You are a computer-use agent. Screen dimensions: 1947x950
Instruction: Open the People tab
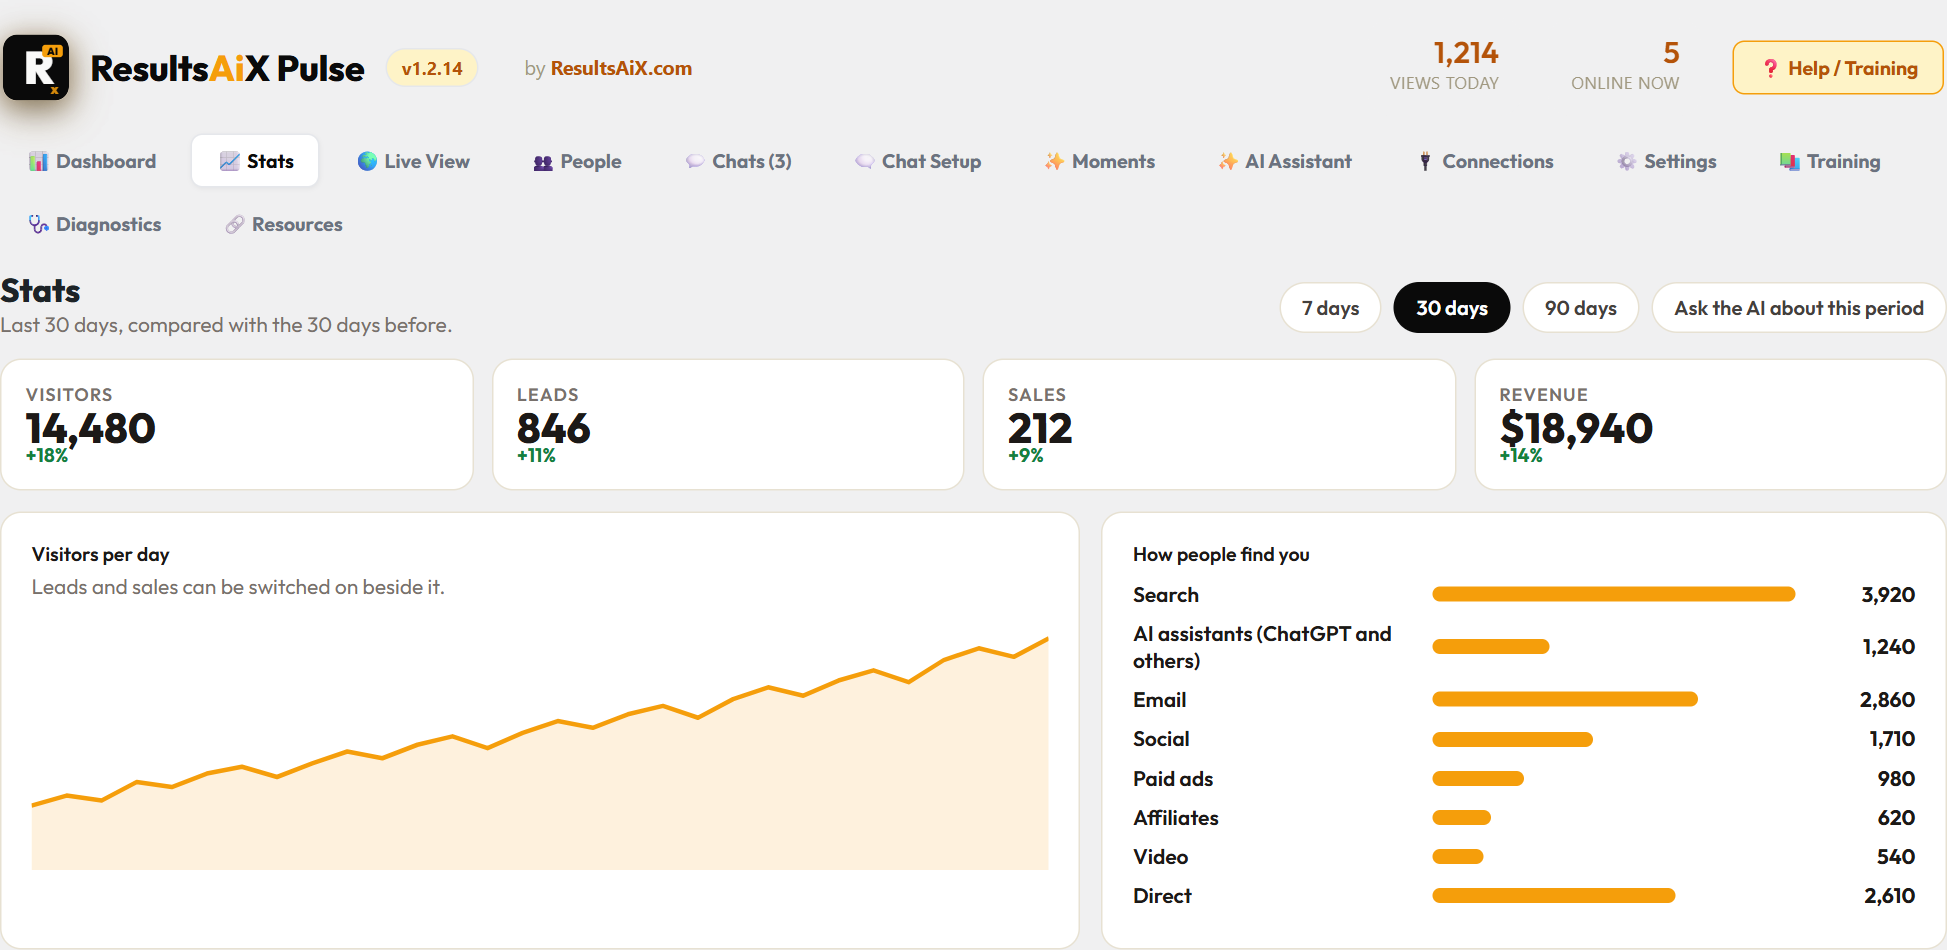click(577, 161)
